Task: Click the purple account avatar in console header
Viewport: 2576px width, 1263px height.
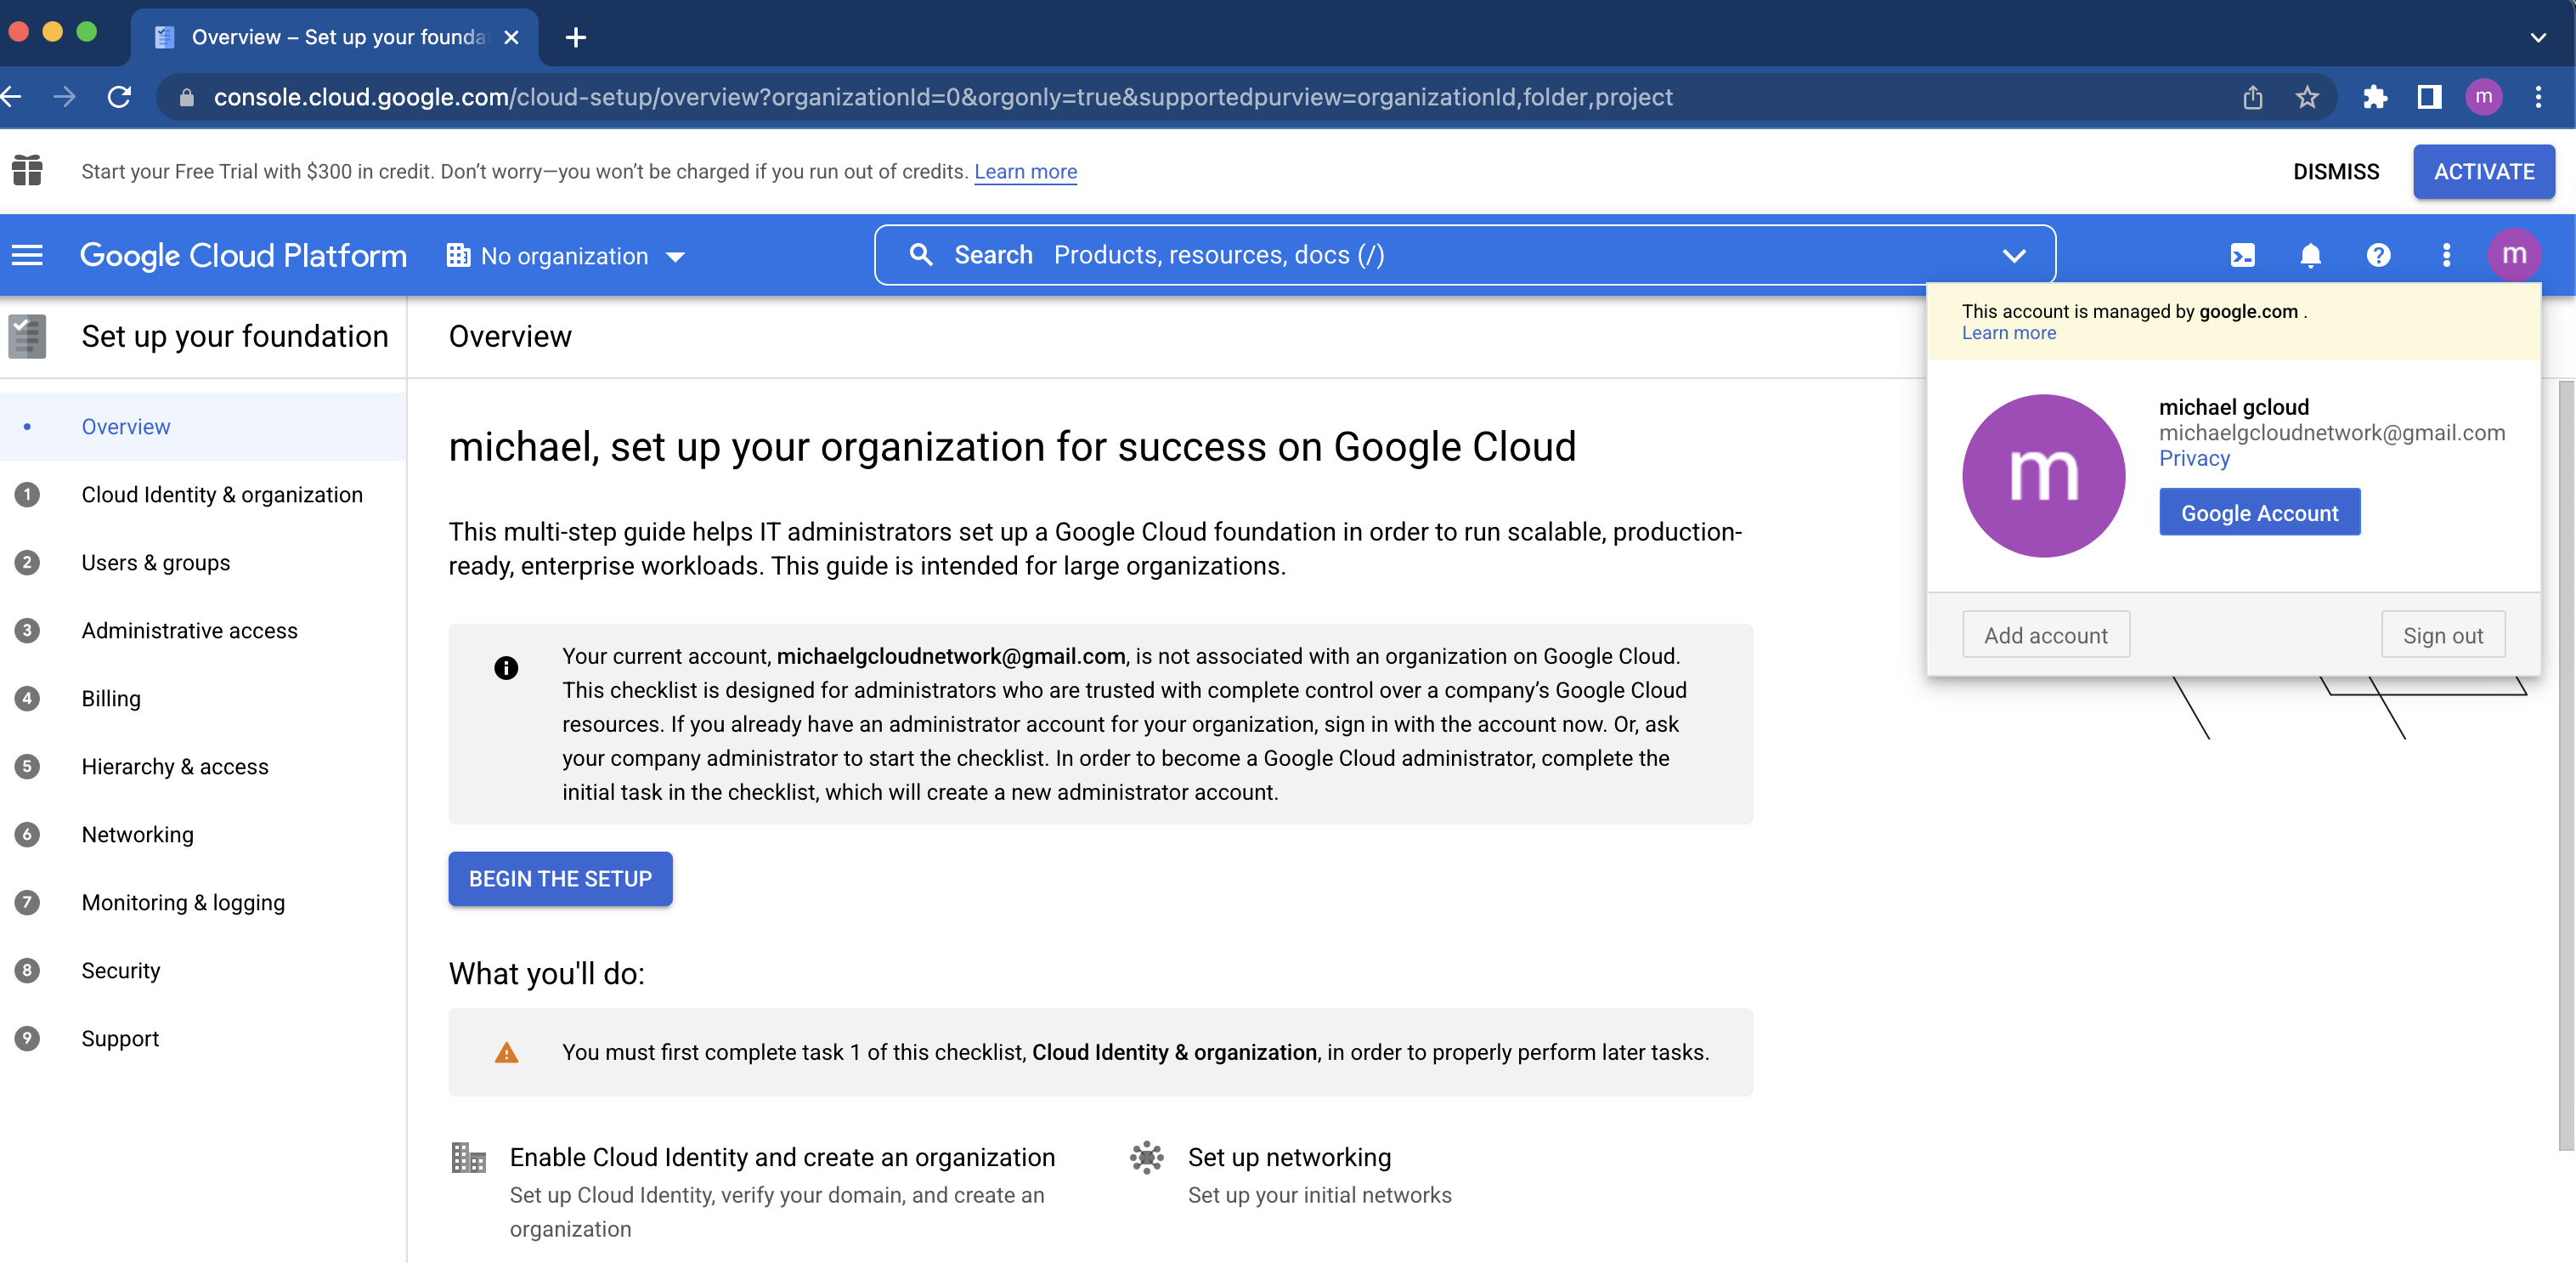Action: click(2514, 255)
